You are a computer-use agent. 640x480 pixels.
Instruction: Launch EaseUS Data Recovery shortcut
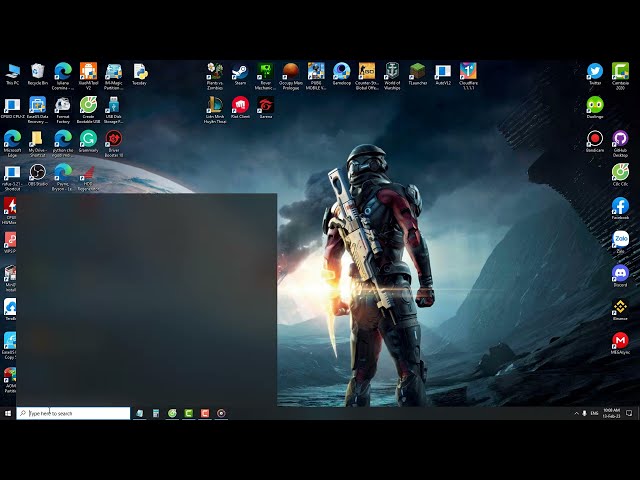[x=38, y=110]
